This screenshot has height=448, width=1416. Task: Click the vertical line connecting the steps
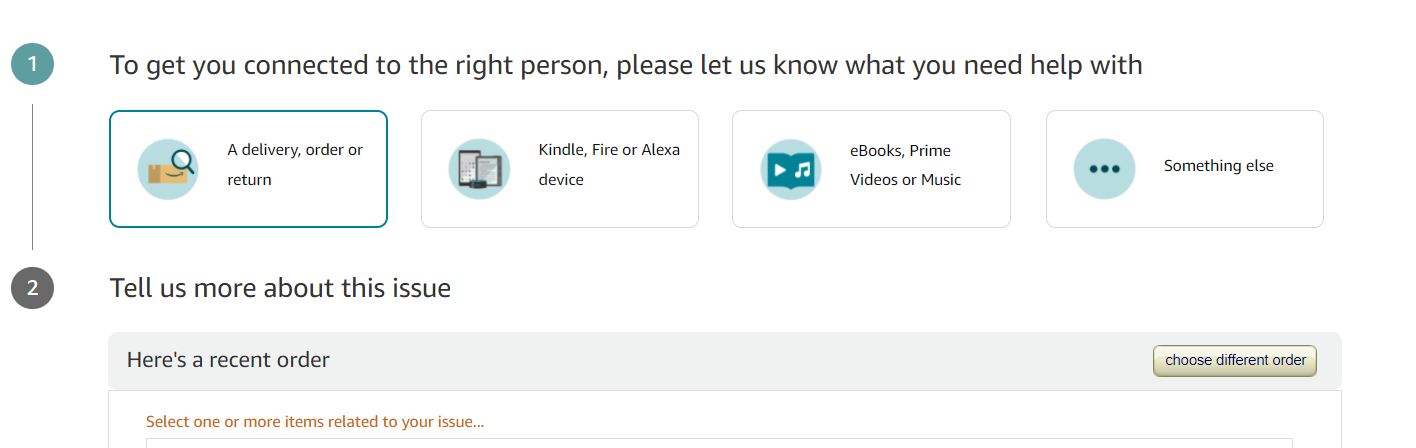point(32,176)
